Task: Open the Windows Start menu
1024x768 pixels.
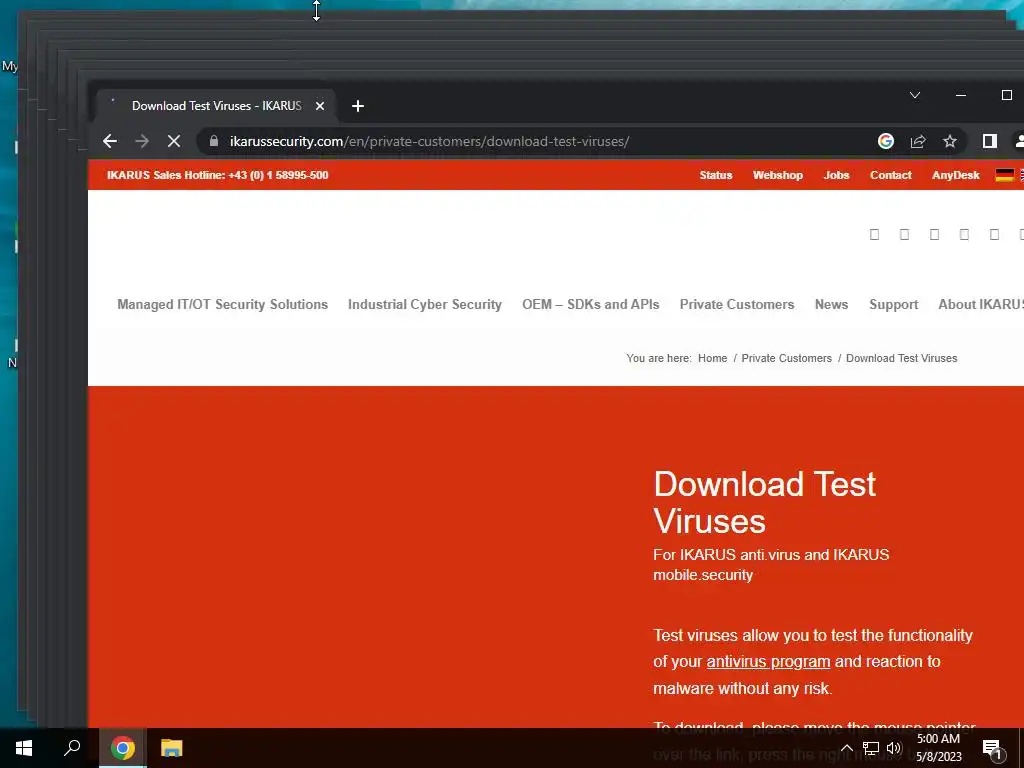Action: [x=24, y=748]
